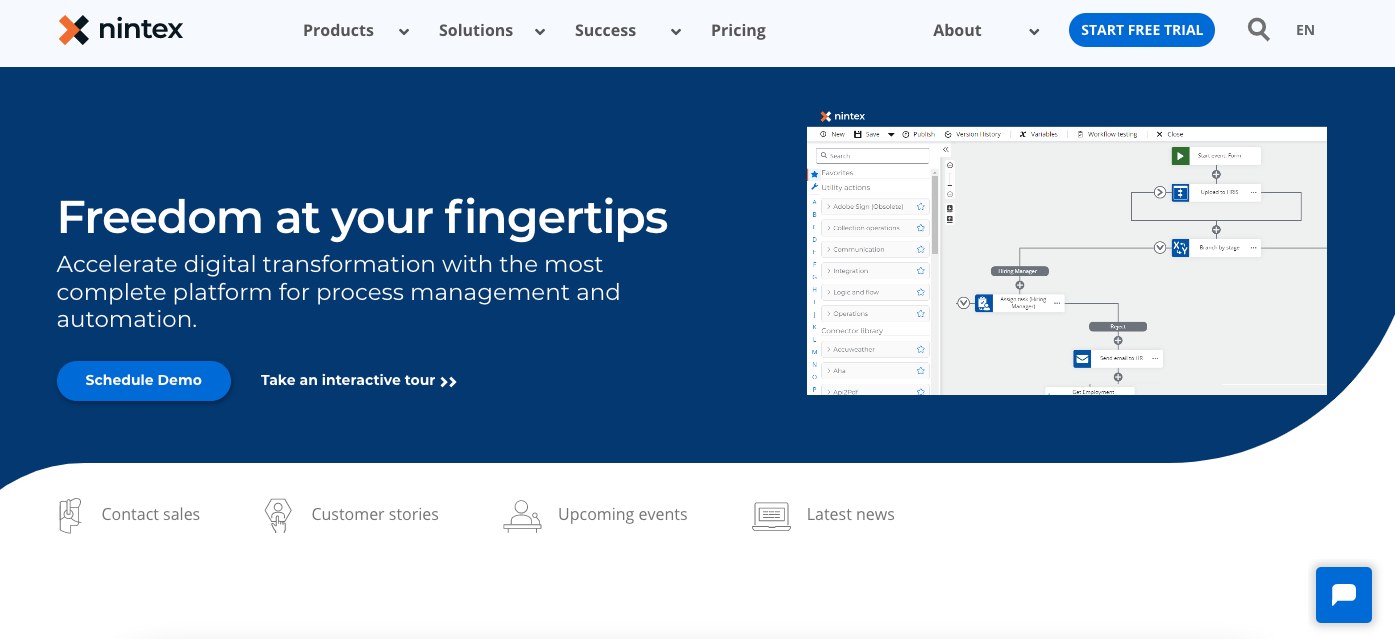Click the Schedule Demo button
The width and height of the screenshot is (1395, 639).
pos(144,381)
